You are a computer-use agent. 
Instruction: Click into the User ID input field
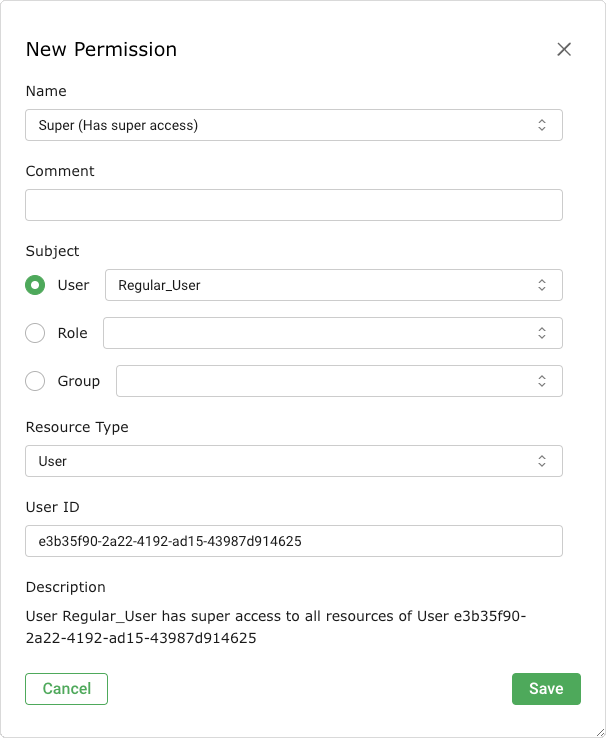pos(293,541)
